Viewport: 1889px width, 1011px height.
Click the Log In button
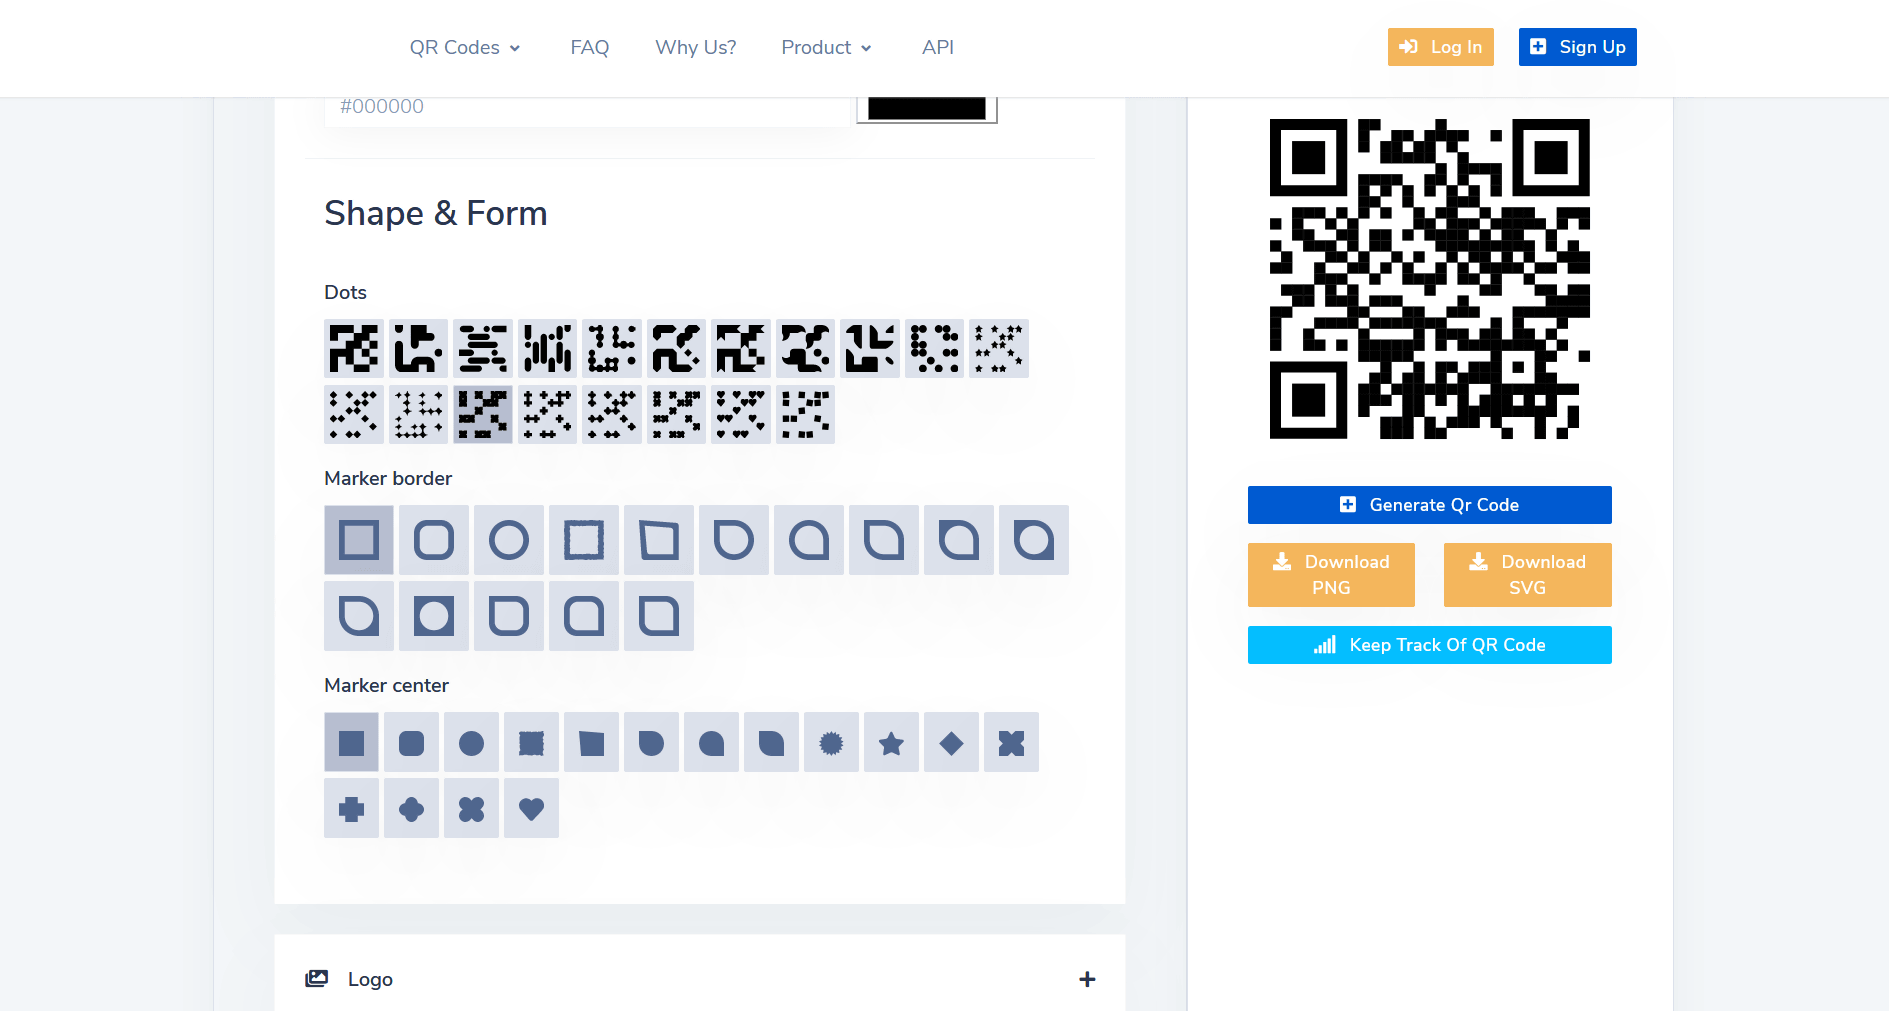click(x=1440, y=47)
